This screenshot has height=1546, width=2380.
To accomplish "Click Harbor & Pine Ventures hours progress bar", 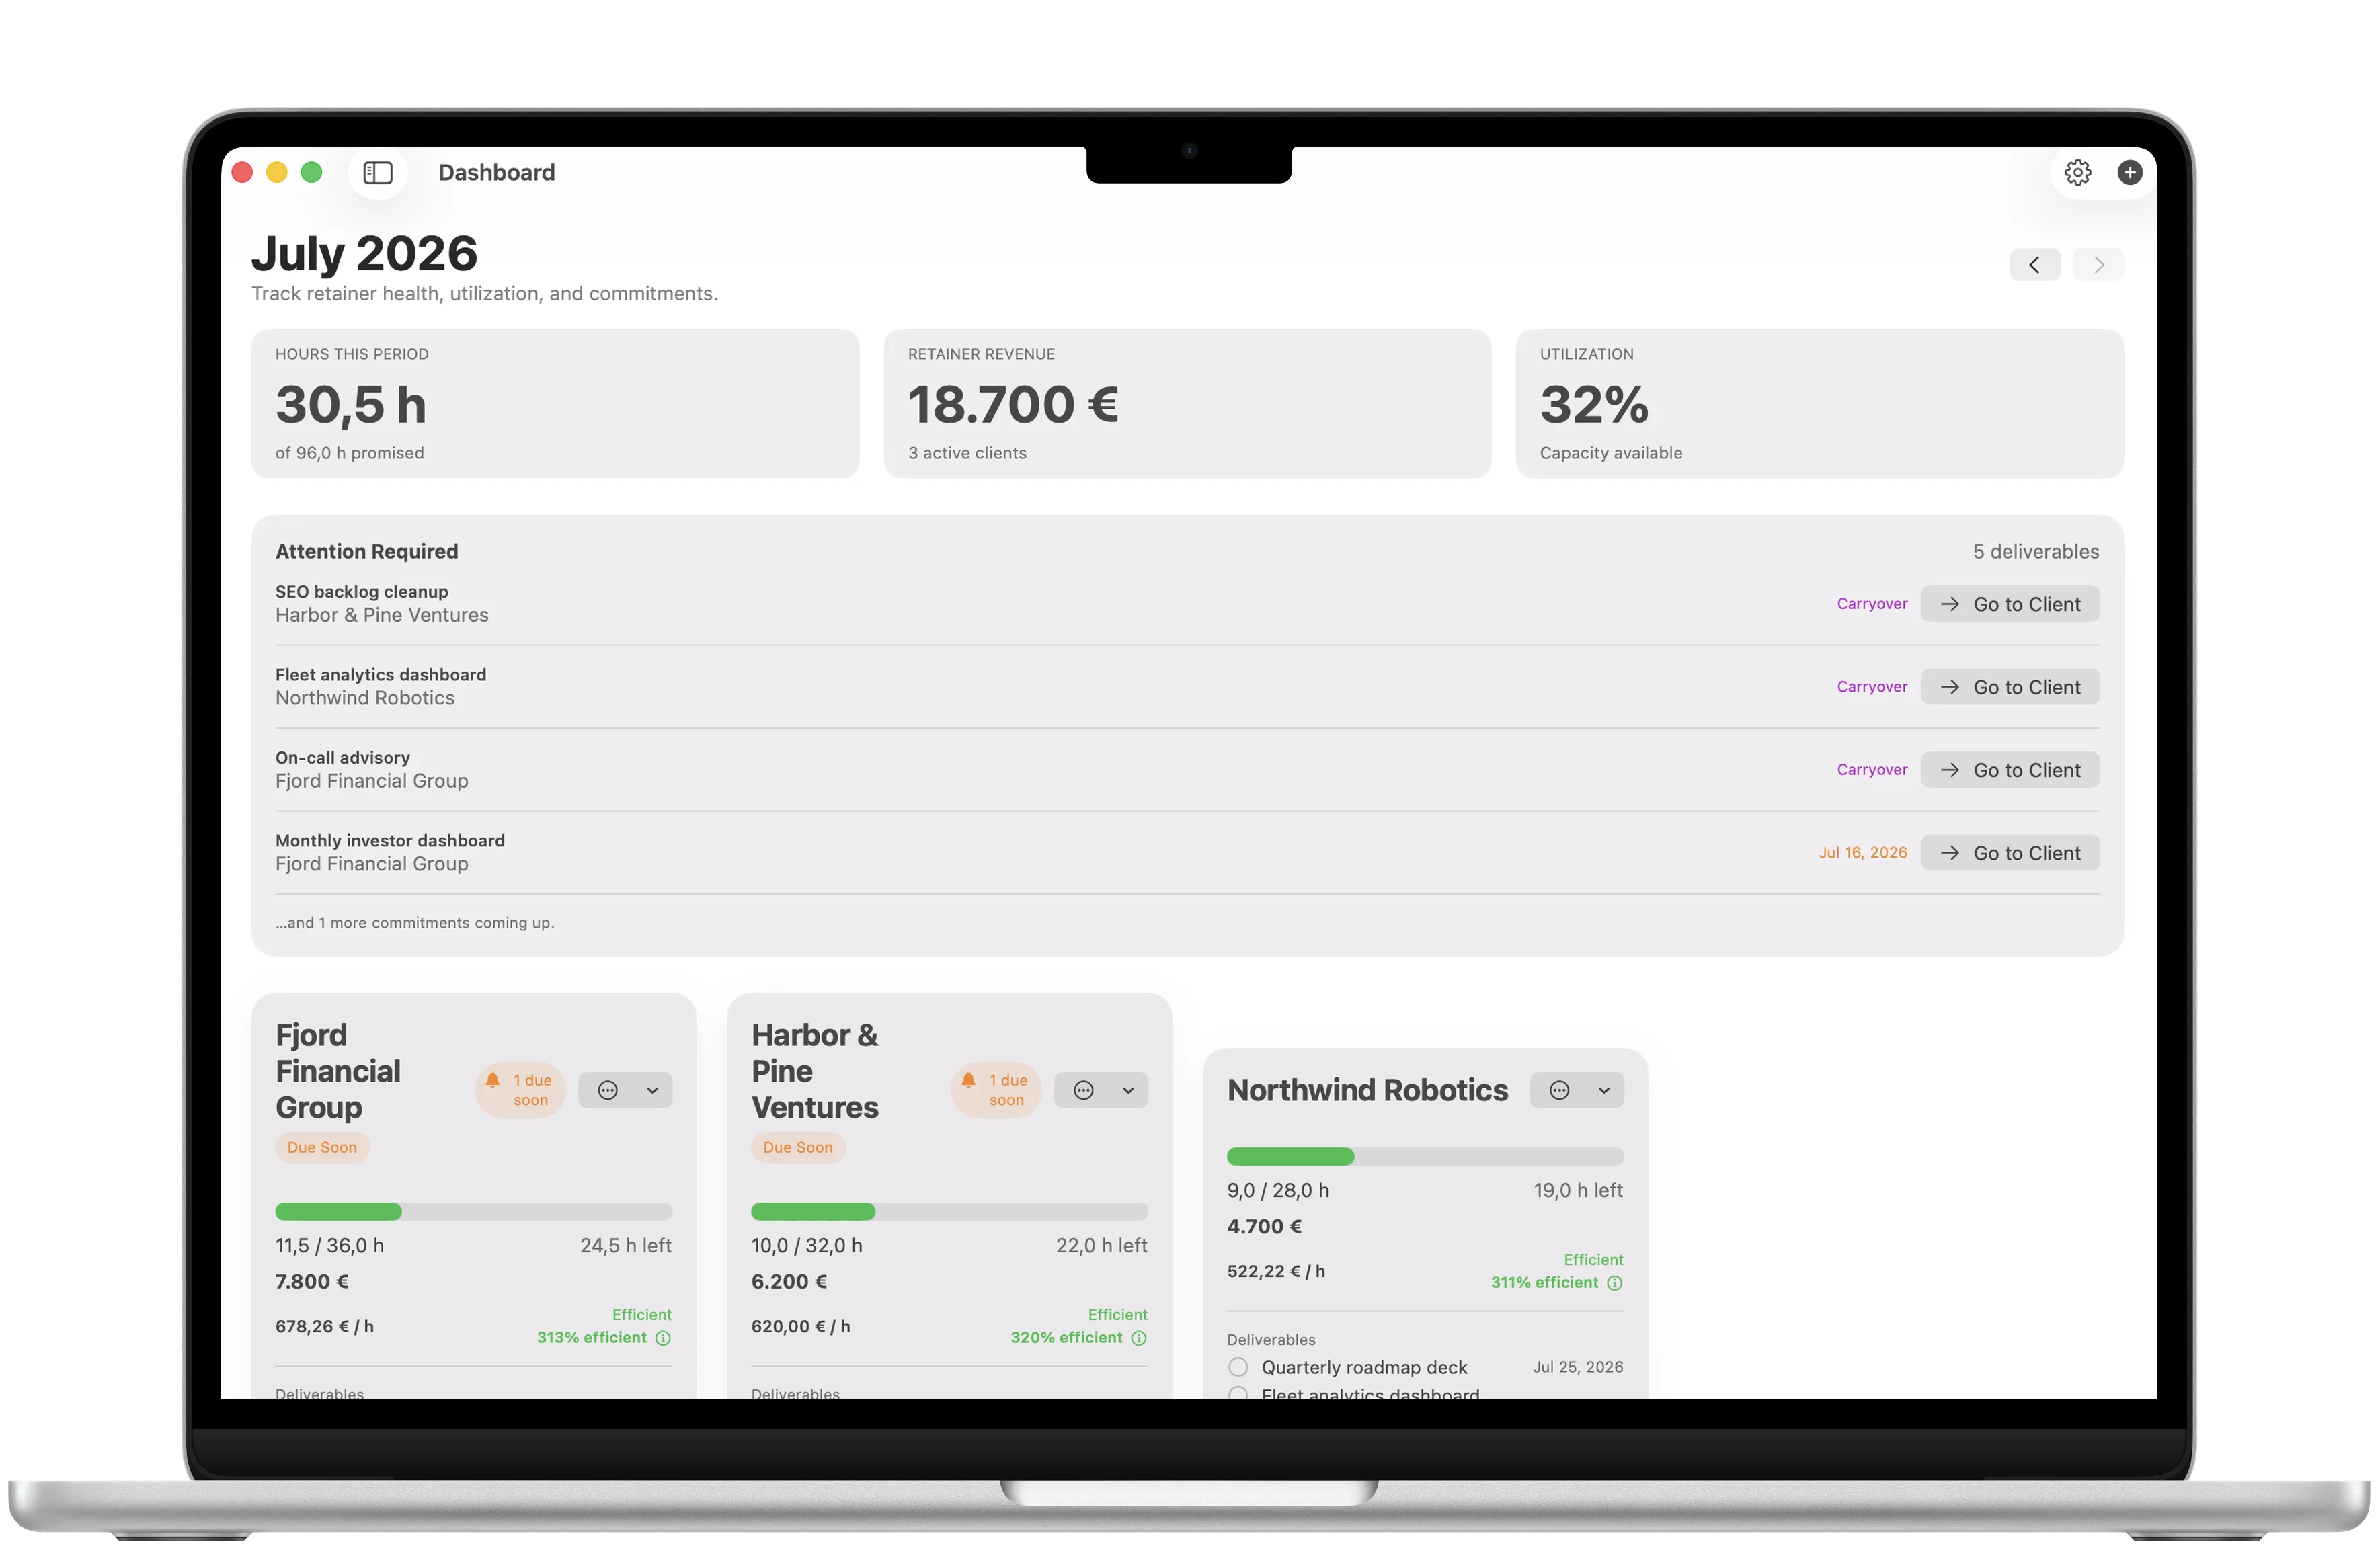I will 949,1212.
